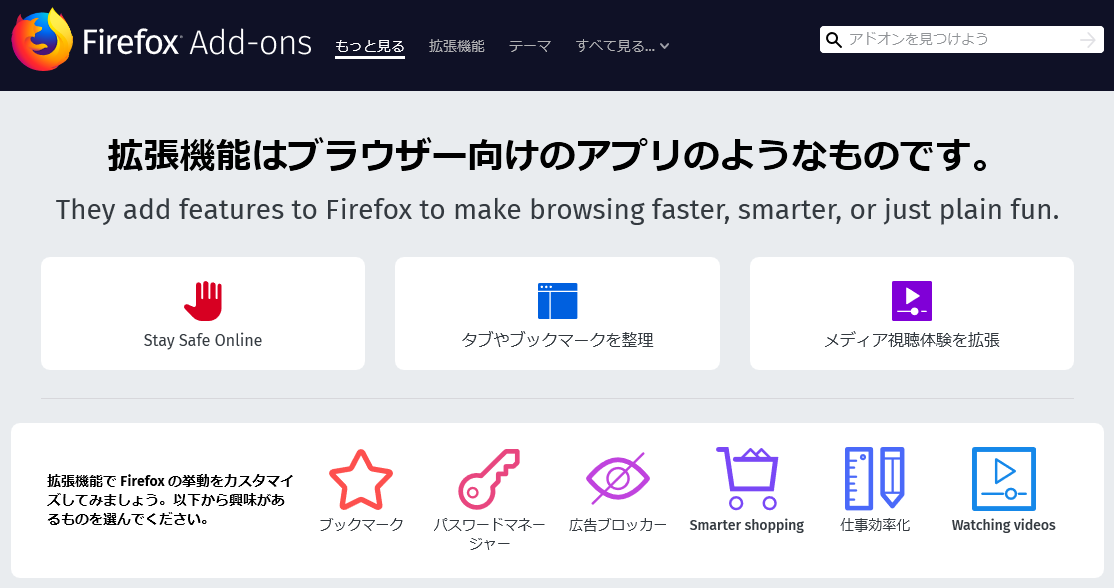Screen dimensions: 1114x588
Task: Open the Firefox Add-ons title link
Action: coord(198,43)
